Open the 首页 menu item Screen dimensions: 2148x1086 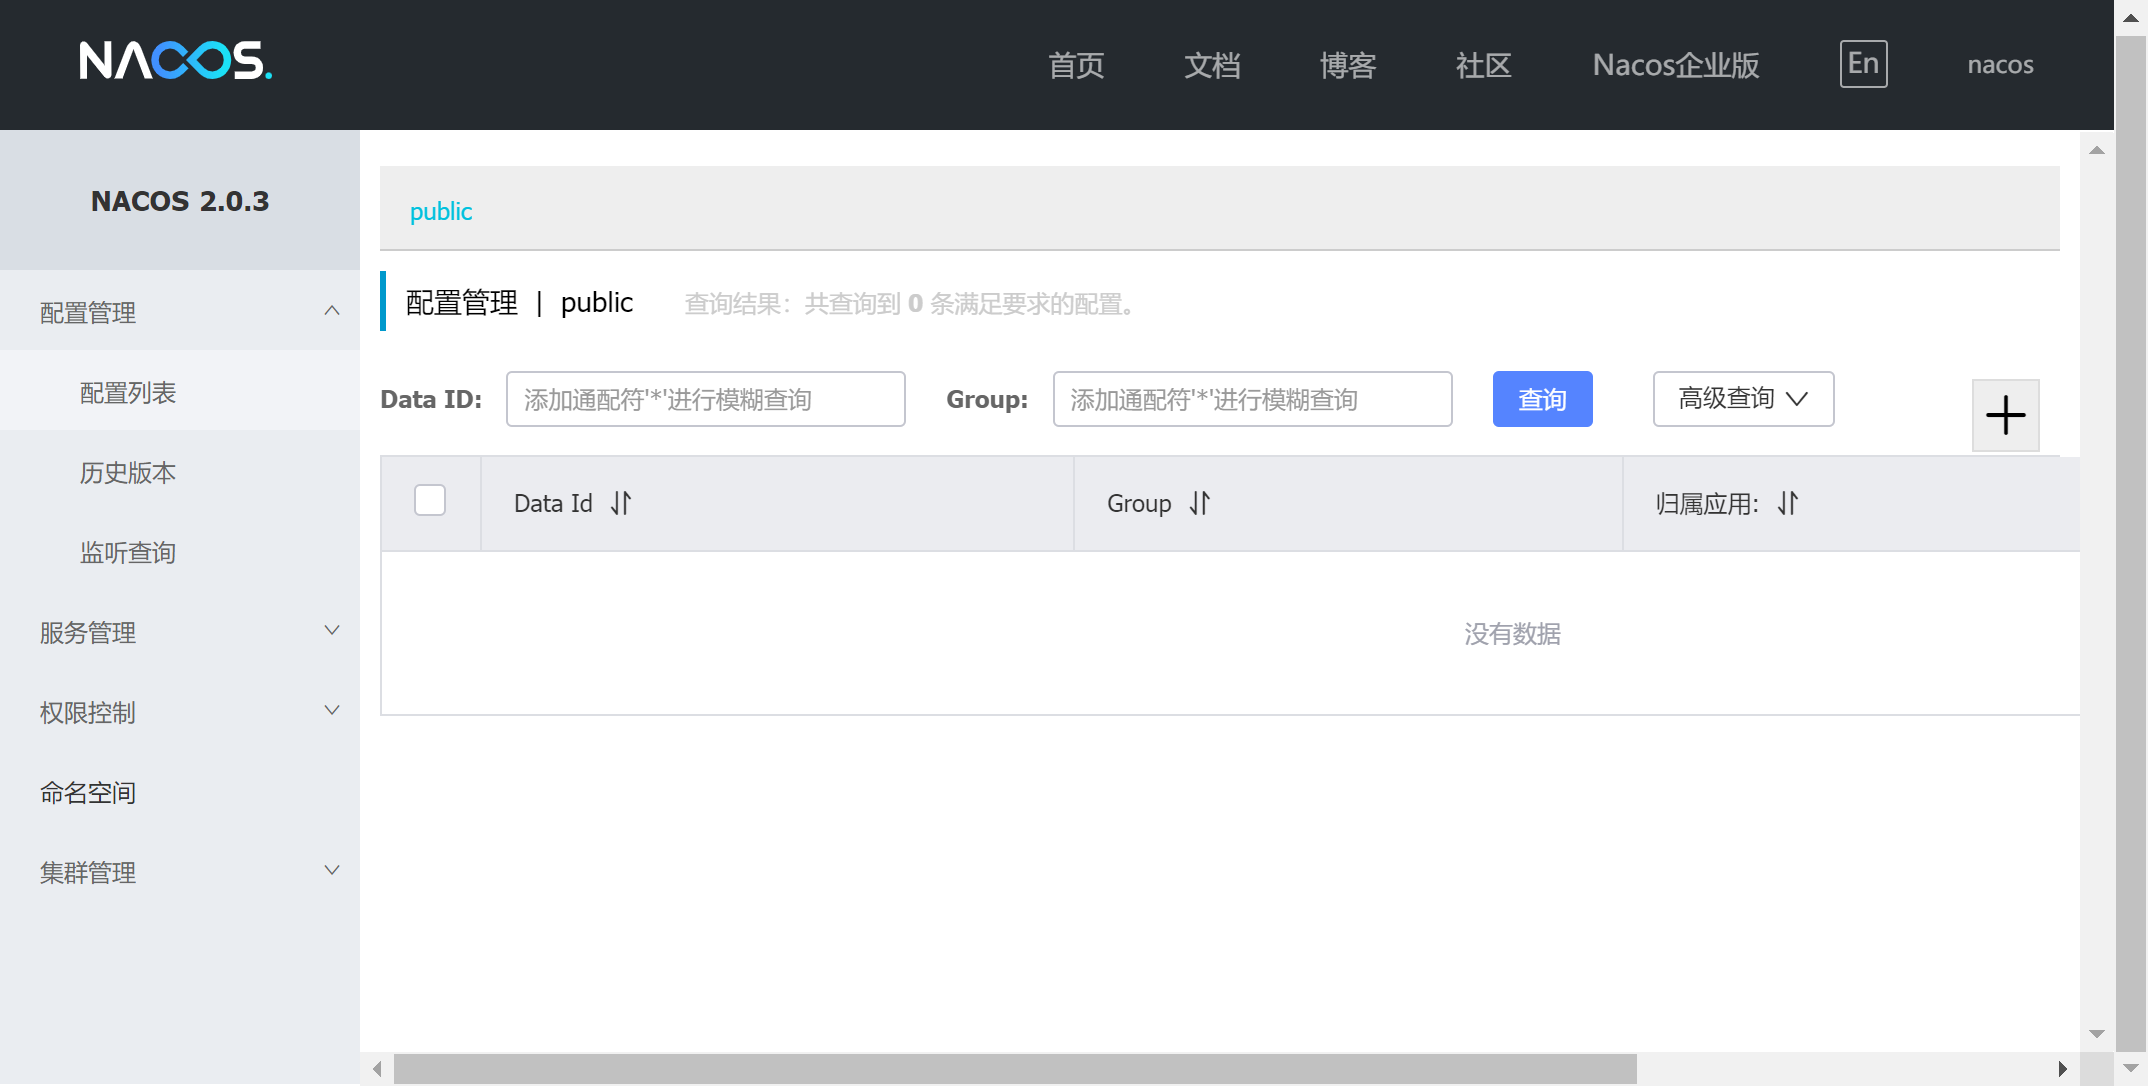coord(1075,65)
